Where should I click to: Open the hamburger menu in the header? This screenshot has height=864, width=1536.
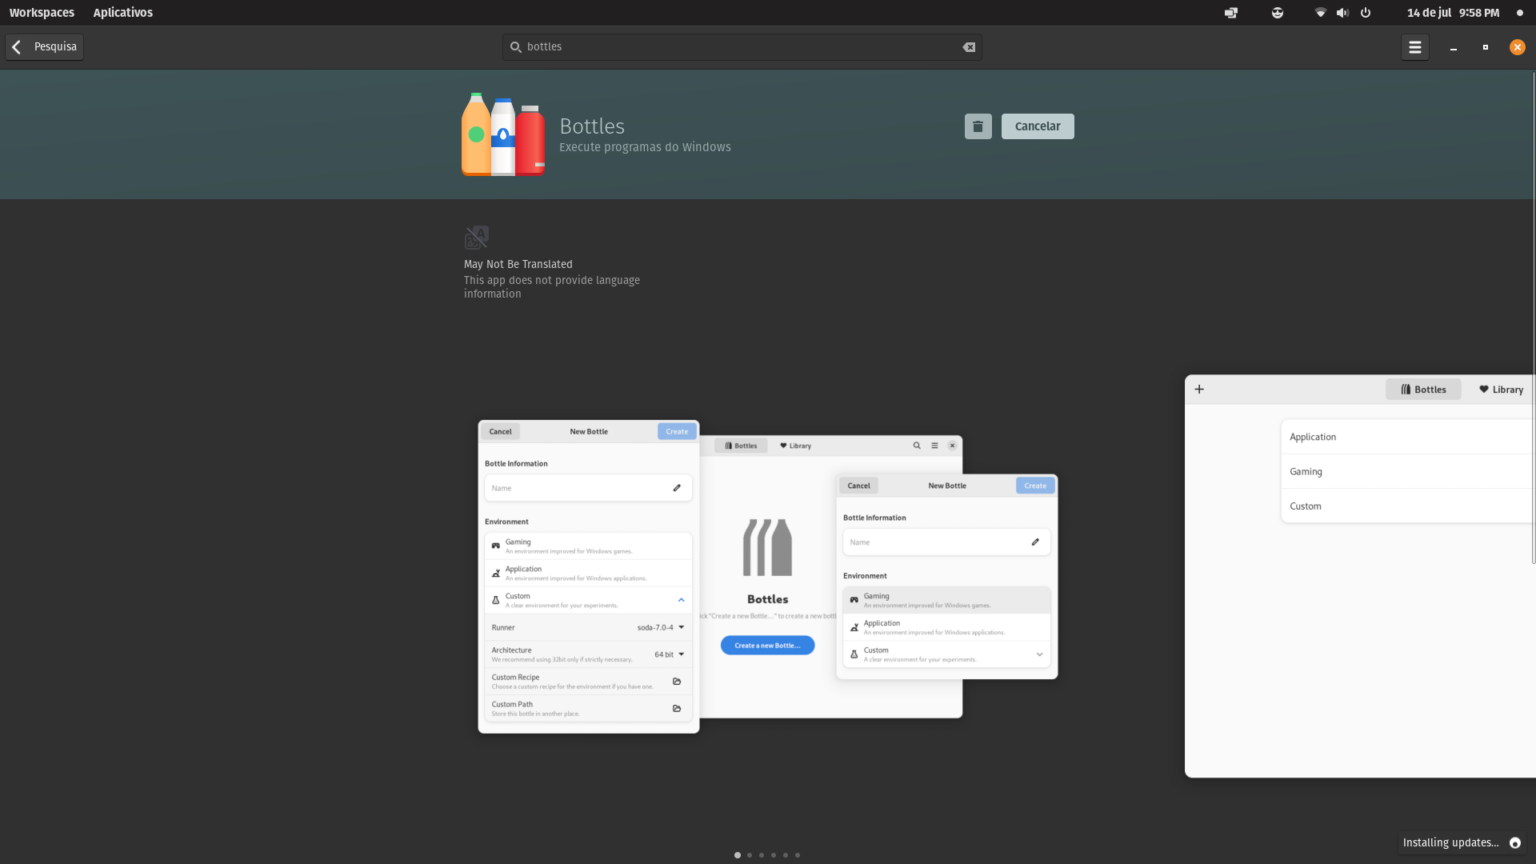coord(1414,47)
